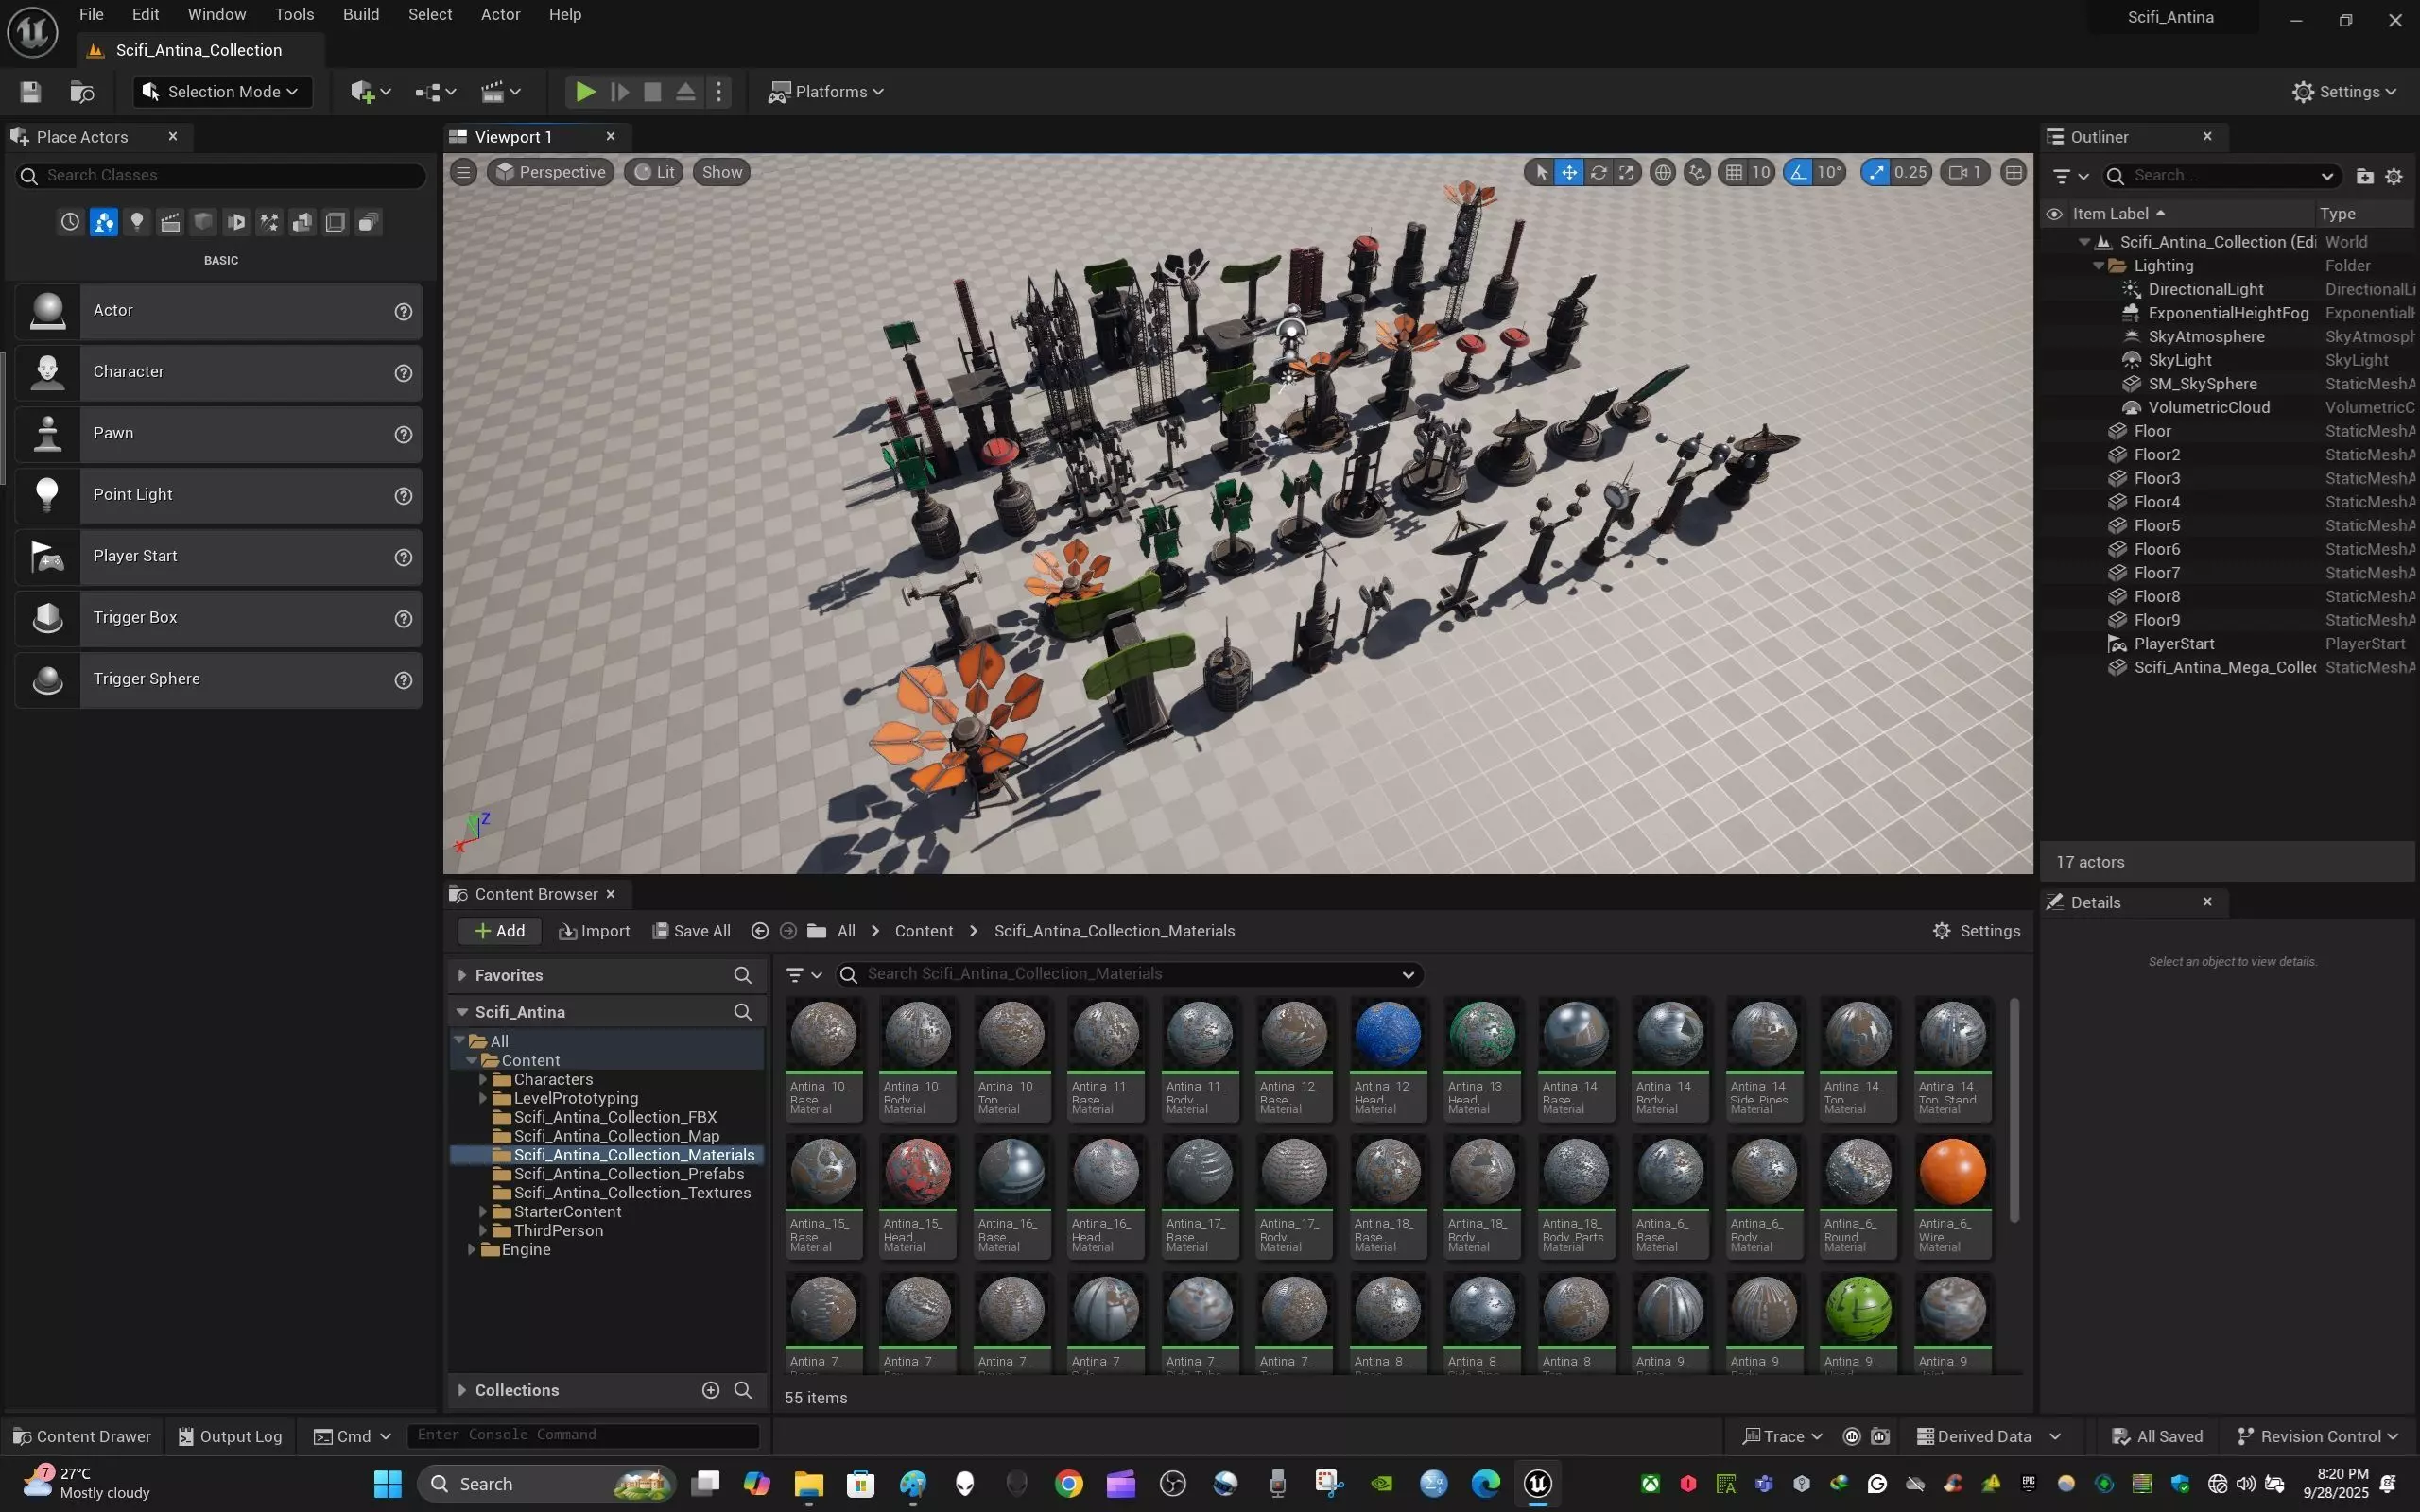Click the Lights category icon in Place Actors
Viewport: 2420px width, 1512px height.
pos(137,222)
